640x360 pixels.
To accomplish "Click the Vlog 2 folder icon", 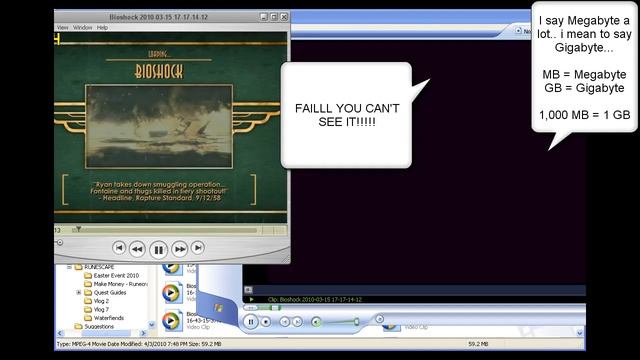I will click(x=88, y=301).
